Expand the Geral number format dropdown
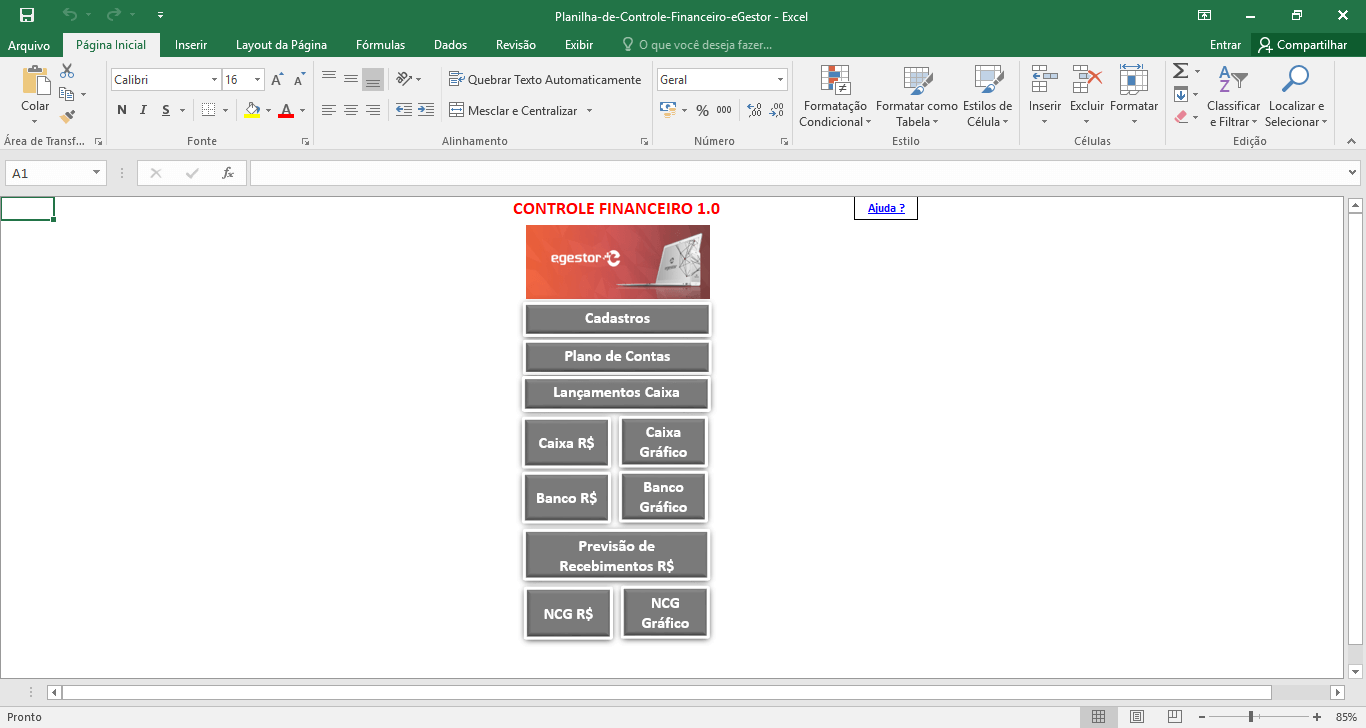Viewport: 1366px width, 728px height. [x=780, y=79]
